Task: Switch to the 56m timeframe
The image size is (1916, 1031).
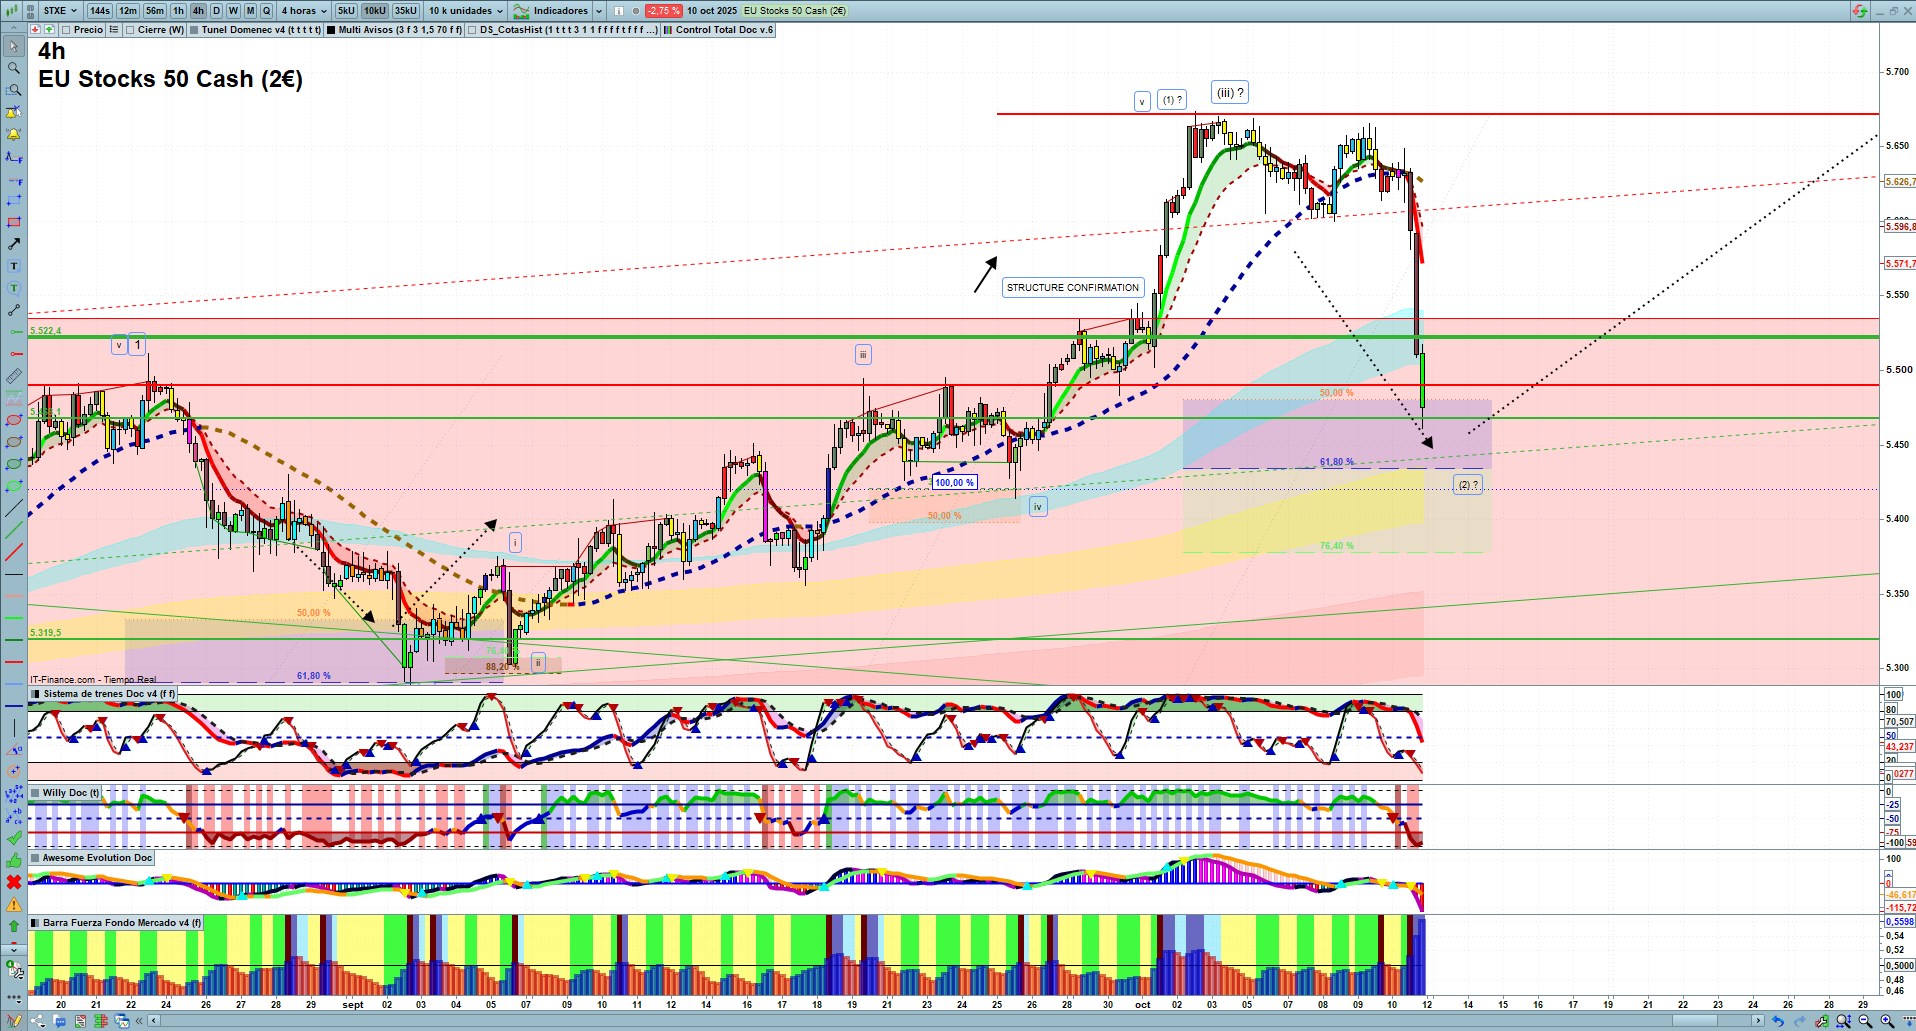Action: click(x=155, y=11)
